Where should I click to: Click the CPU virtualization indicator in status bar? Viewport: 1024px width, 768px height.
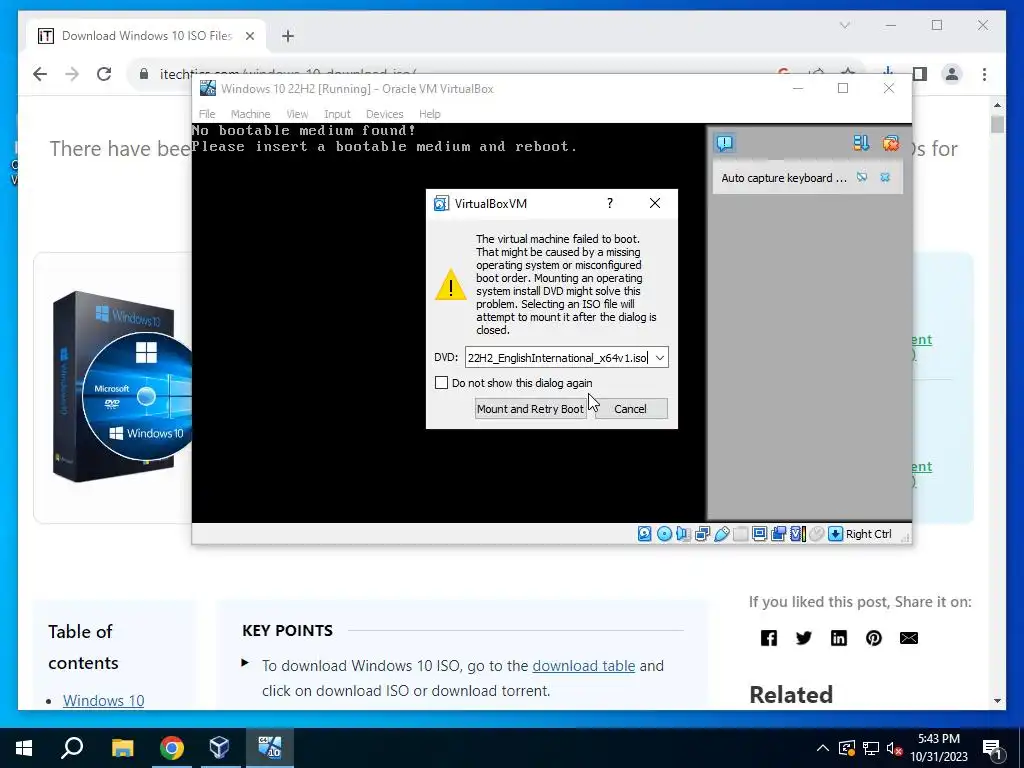(x=798, y=534)
